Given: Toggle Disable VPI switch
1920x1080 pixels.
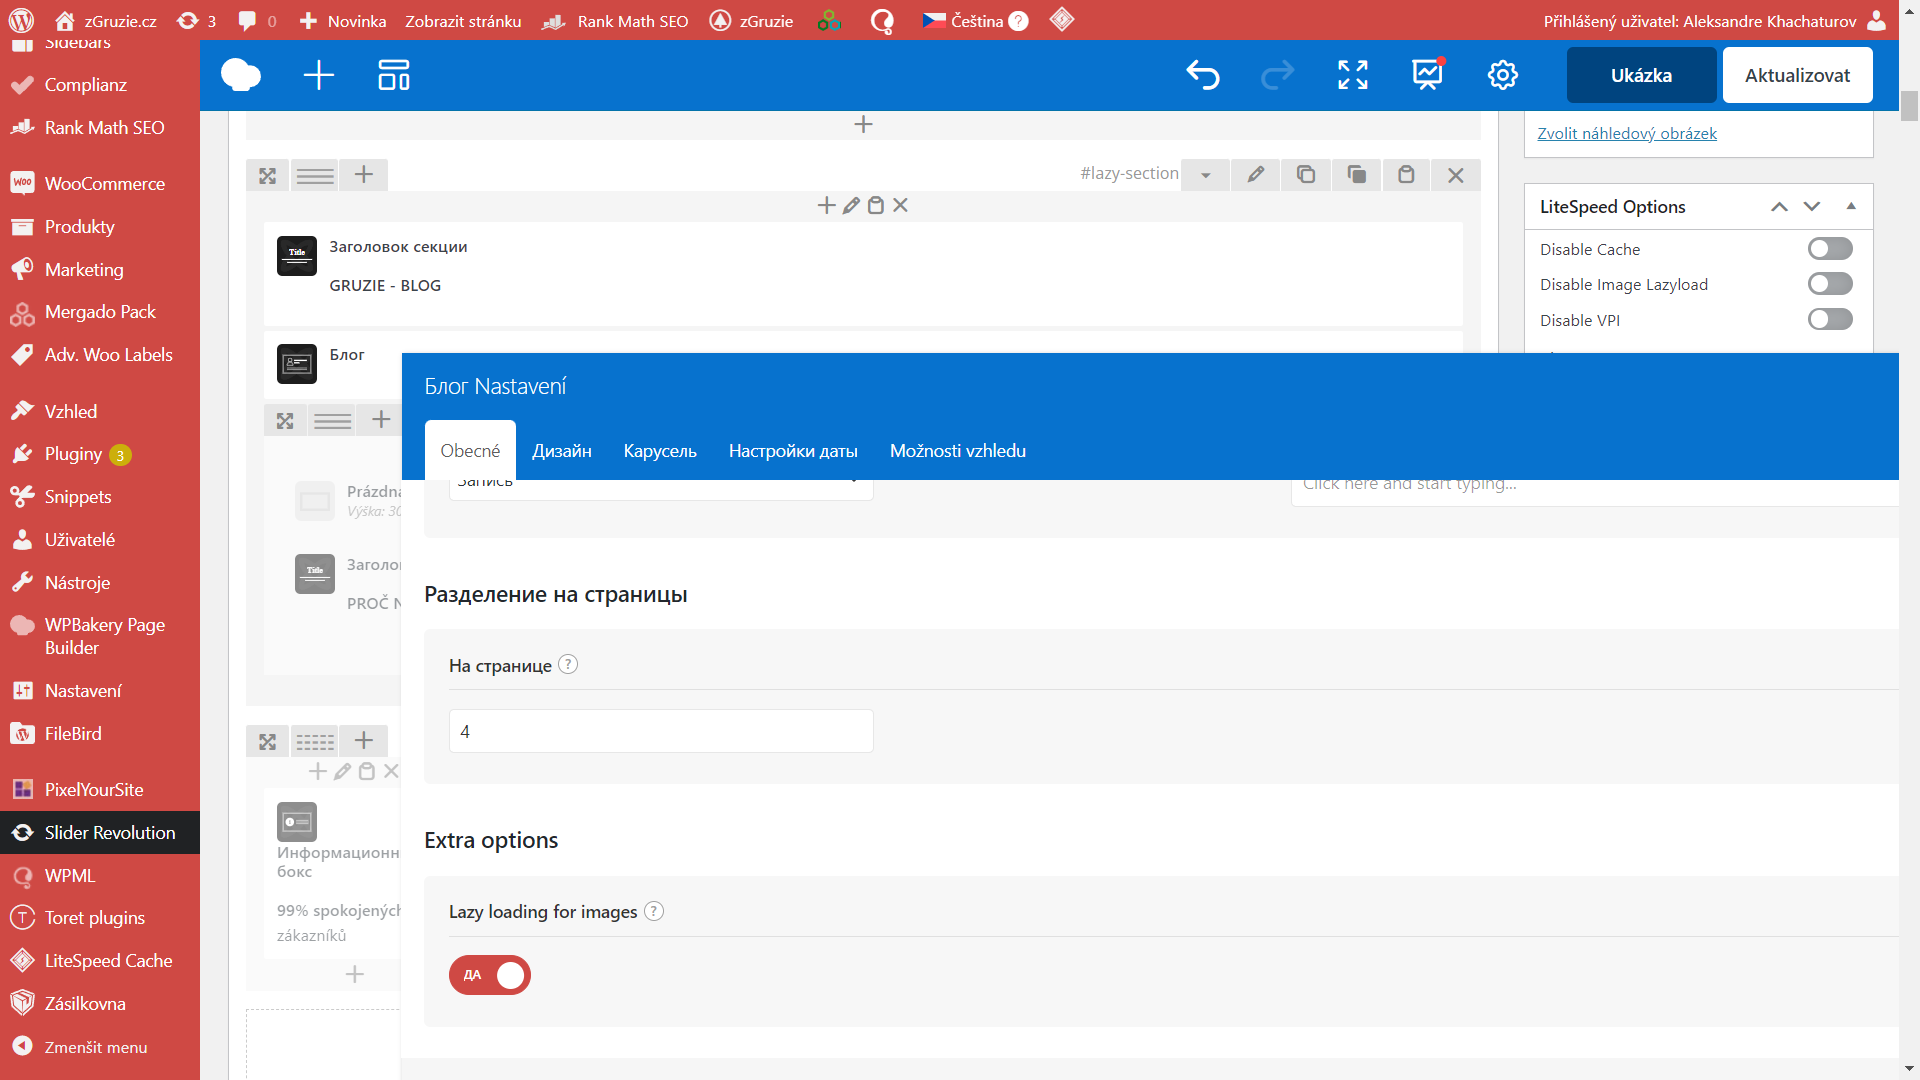Looking at the screenshot, I should (1830, 319).
